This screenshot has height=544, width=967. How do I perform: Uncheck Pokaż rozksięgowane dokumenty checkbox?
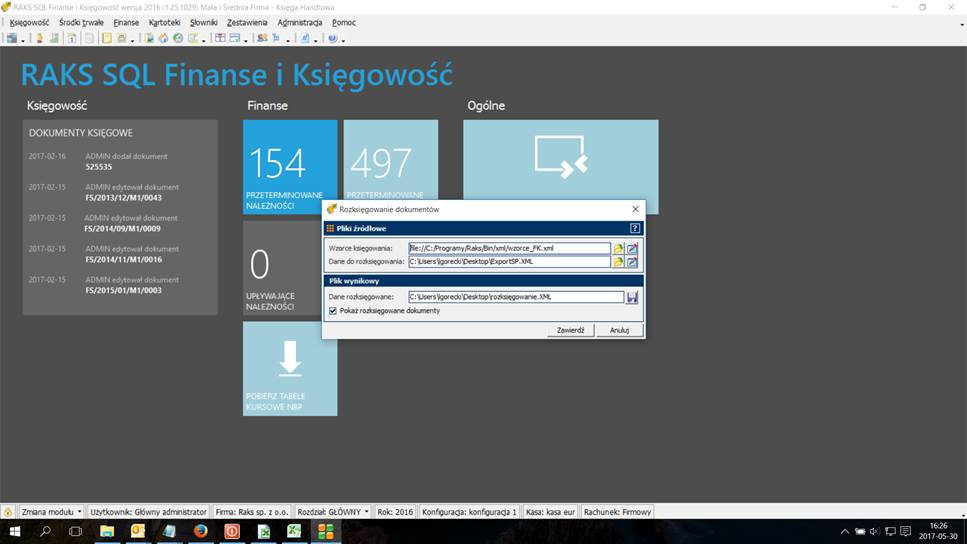coord(333,311)
